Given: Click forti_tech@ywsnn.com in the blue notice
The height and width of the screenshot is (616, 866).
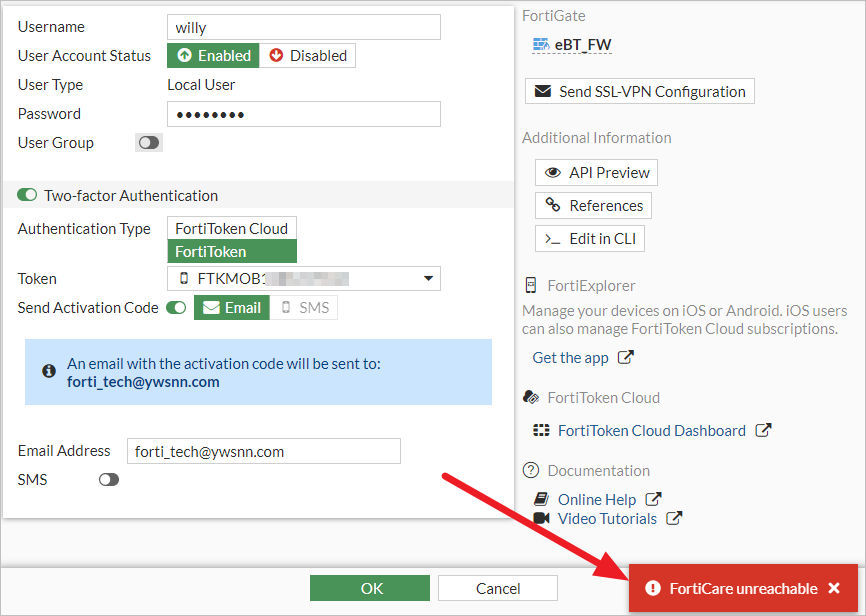Looking at the screenshot, I should [143, 382].
